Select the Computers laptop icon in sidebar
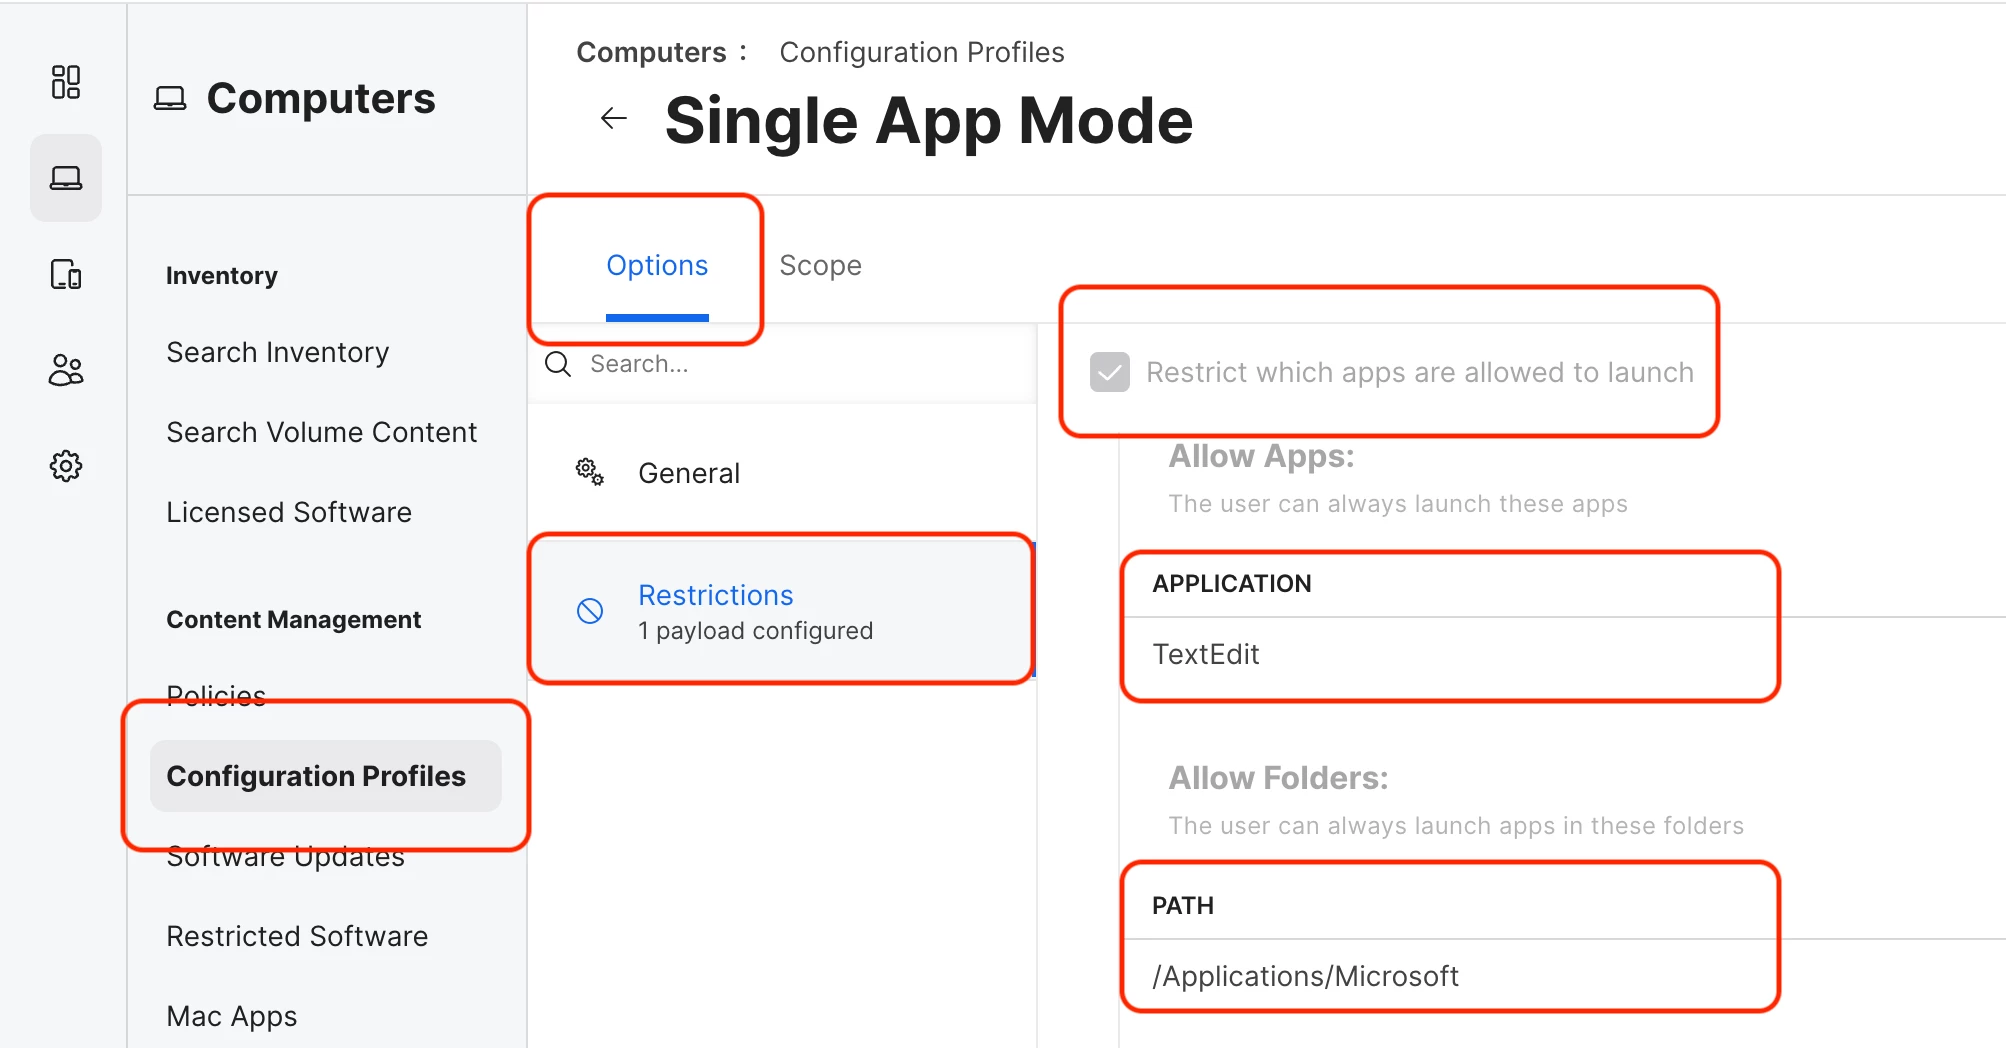The image size is (2006, 1048). (x=66, y=178)
